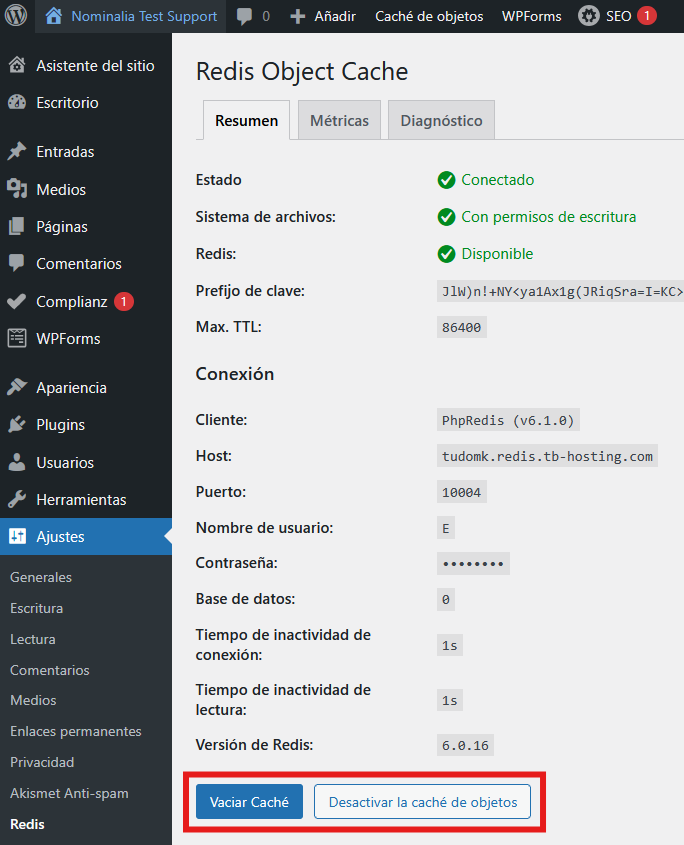Open Medios under Ajustes submenu
684x845 pixels.
pyautogui.click(x=33, y=700)
